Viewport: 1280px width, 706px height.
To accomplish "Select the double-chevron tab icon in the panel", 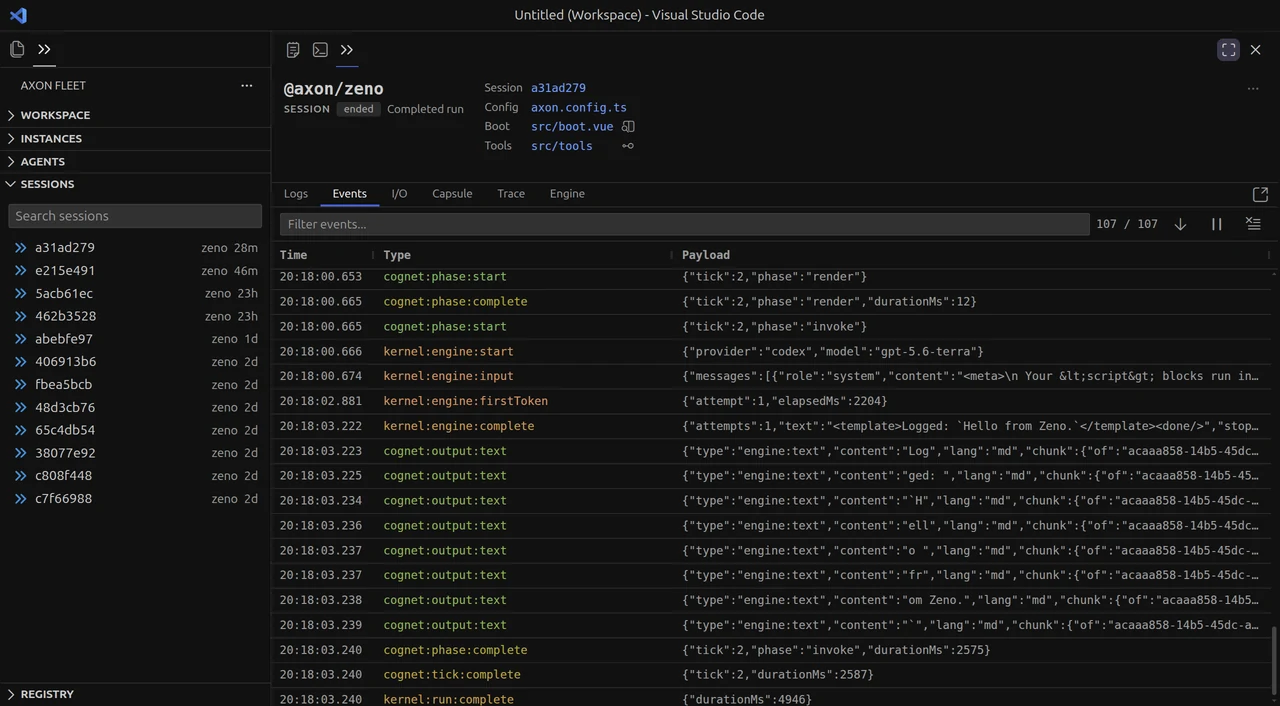I will [x=347, y=50].
